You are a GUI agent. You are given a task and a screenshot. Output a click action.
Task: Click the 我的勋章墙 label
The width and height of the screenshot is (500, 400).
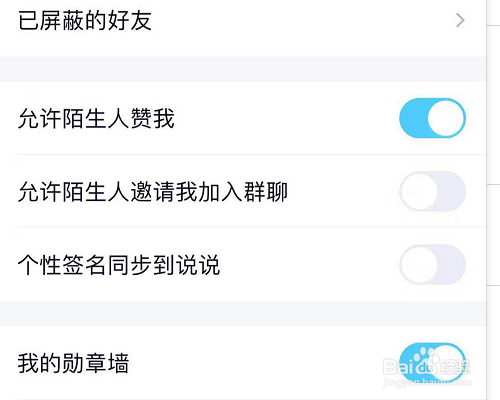(74, 363)
